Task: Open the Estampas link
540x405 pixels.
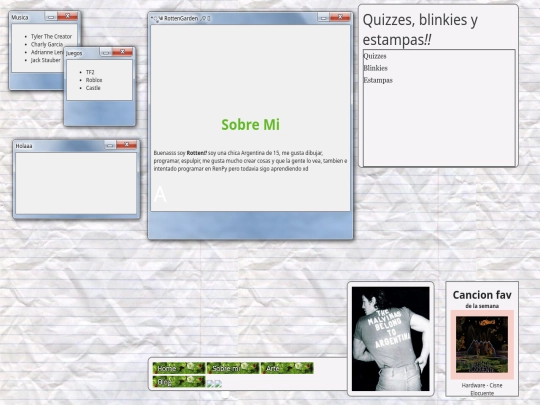Action: [378, 80]
